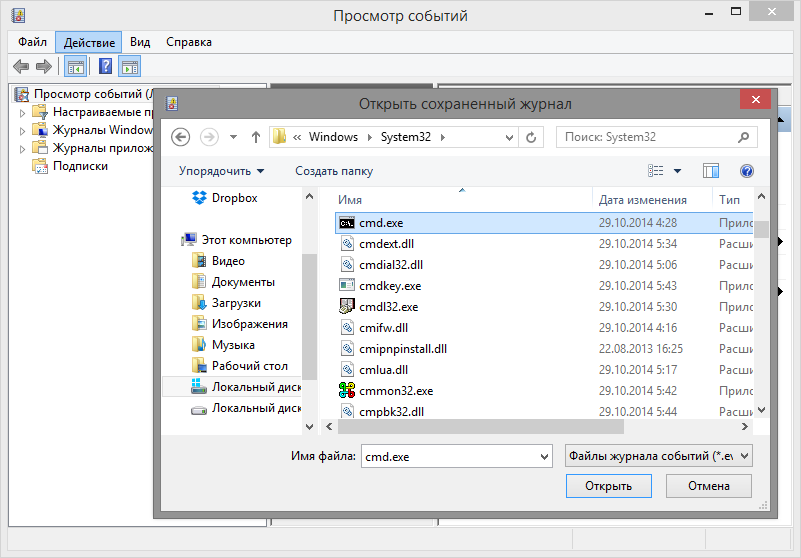Click the back arrow in file dialog
This screenshot has height=558, width=801.
click(x=180, y=137)
